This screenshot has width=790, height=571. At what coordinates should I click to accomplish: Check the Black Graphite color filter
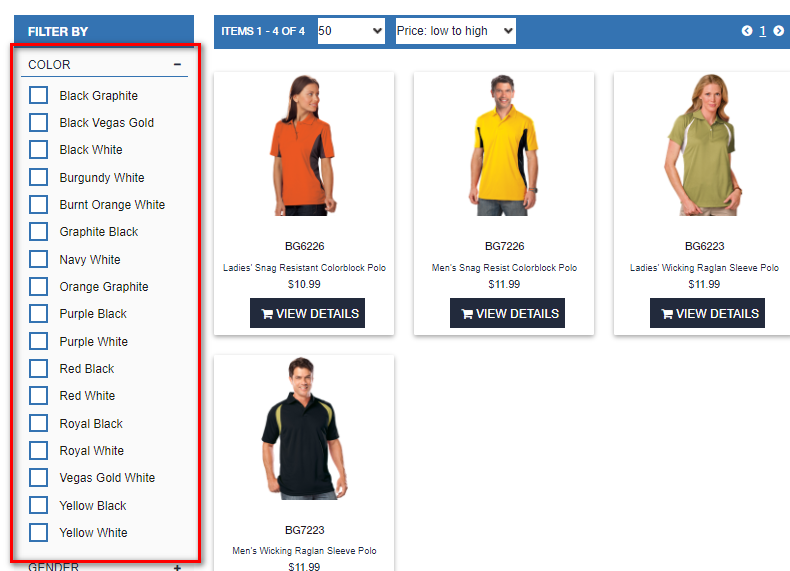click(38, 95)
